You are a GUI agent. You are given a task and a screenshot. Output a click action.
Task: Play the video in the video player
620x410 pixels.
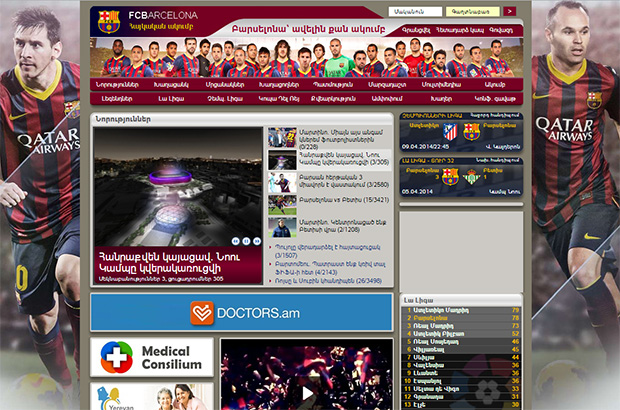point(307,393)
